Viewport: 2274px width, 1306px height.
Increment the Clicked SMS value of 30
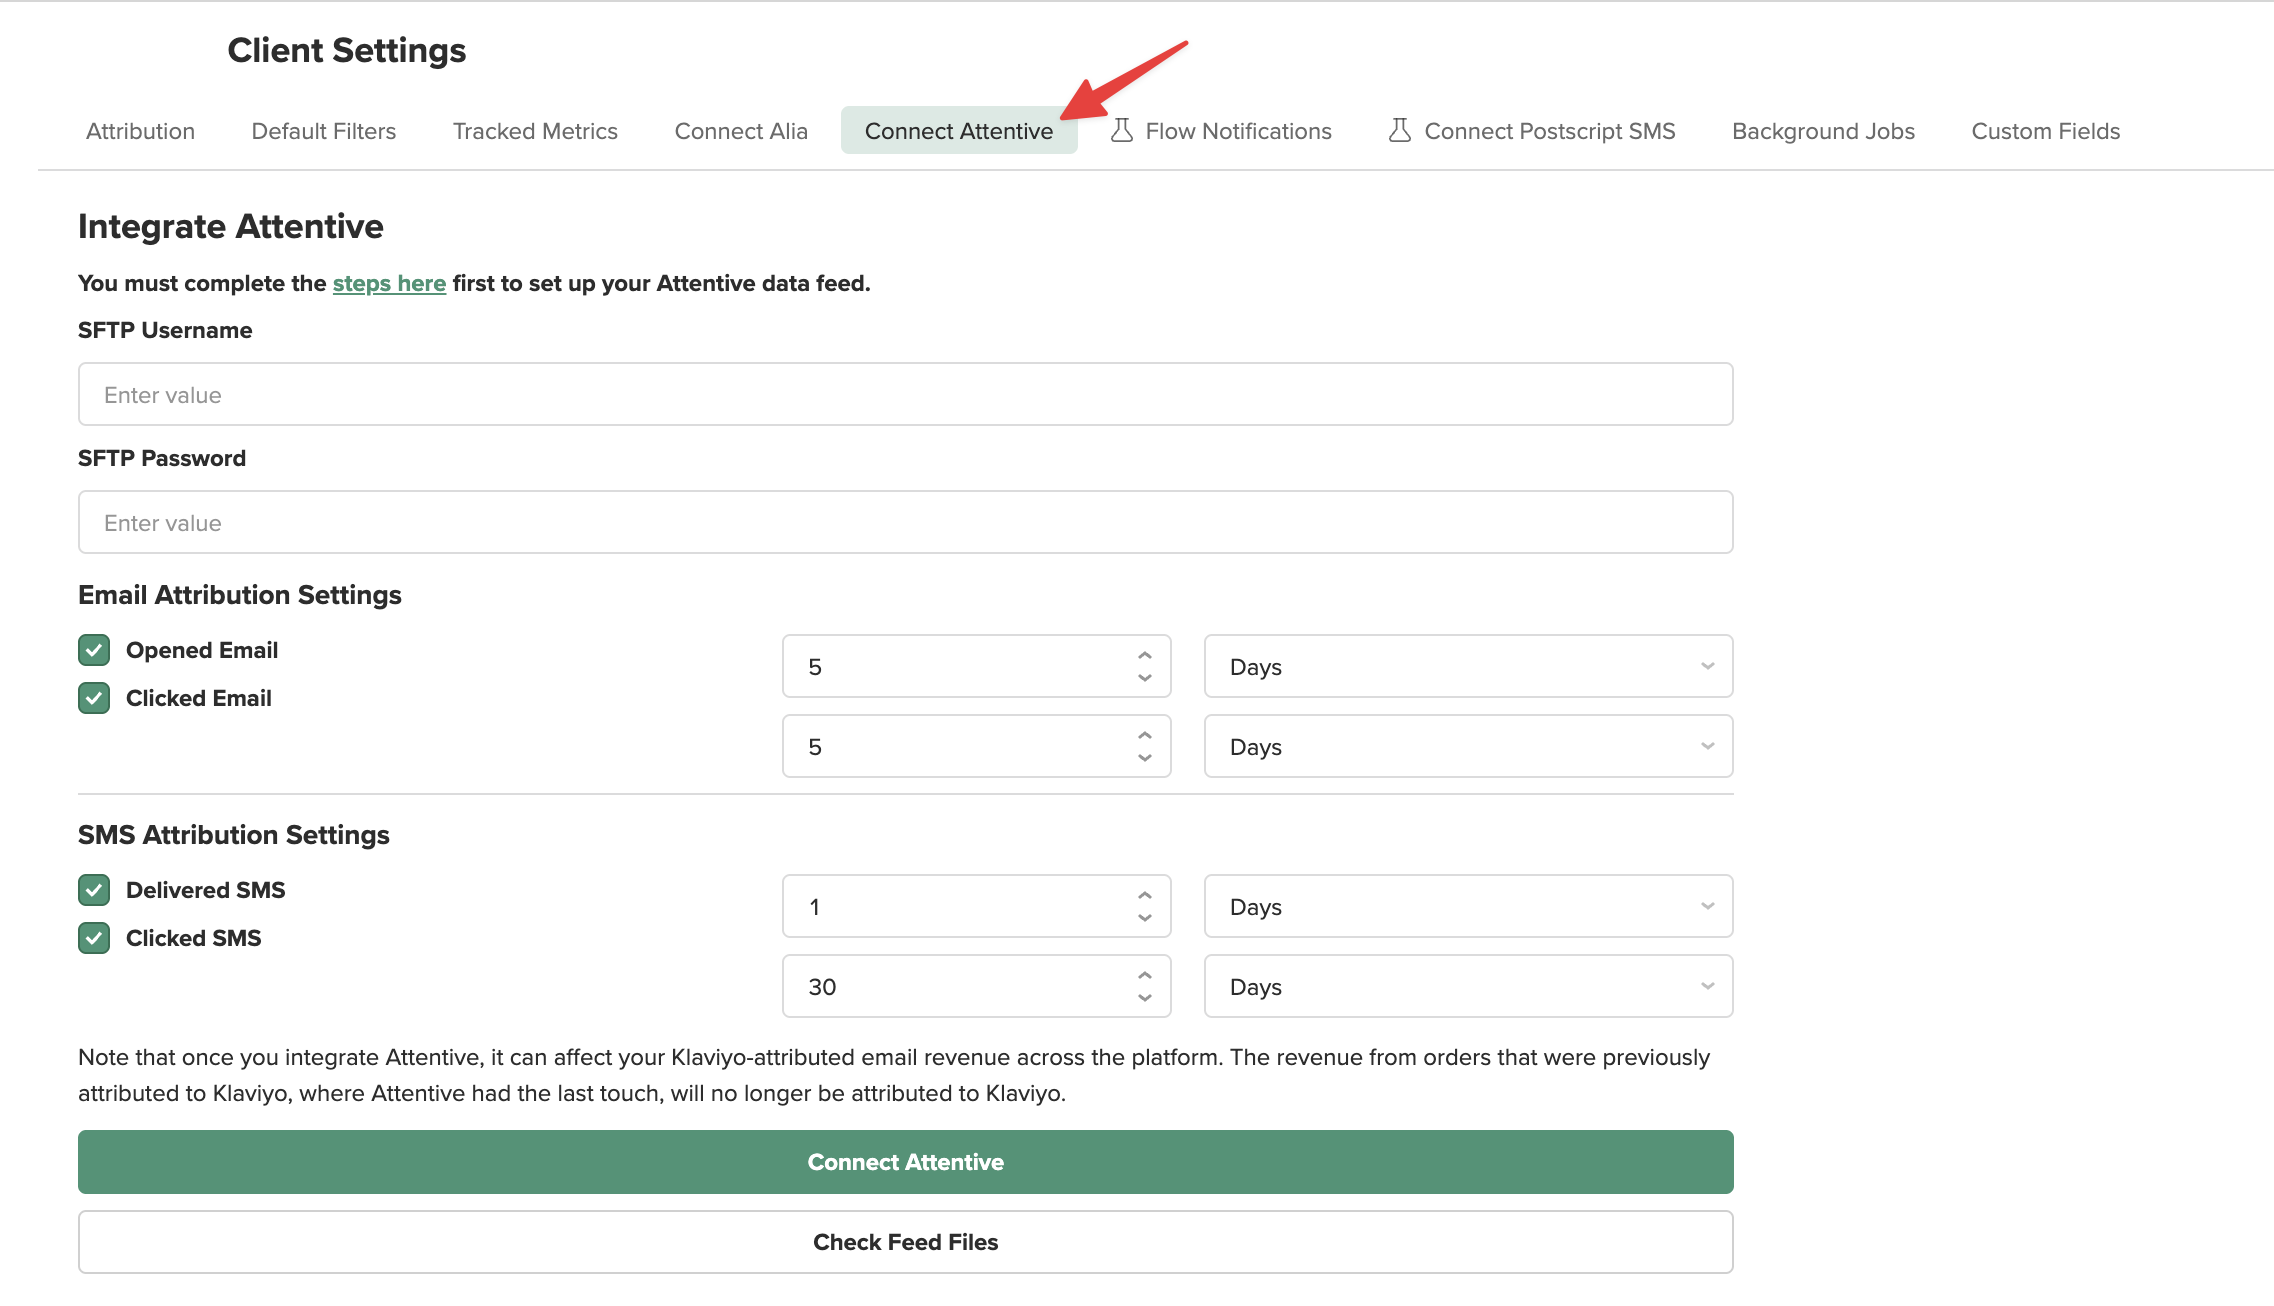point(1145,975)
